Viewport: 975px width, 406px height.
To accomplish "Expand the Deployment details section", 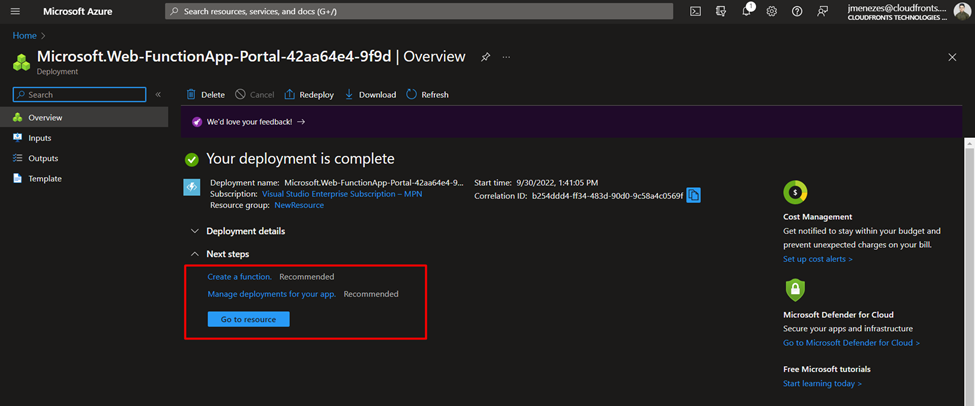I will (238, 231).
